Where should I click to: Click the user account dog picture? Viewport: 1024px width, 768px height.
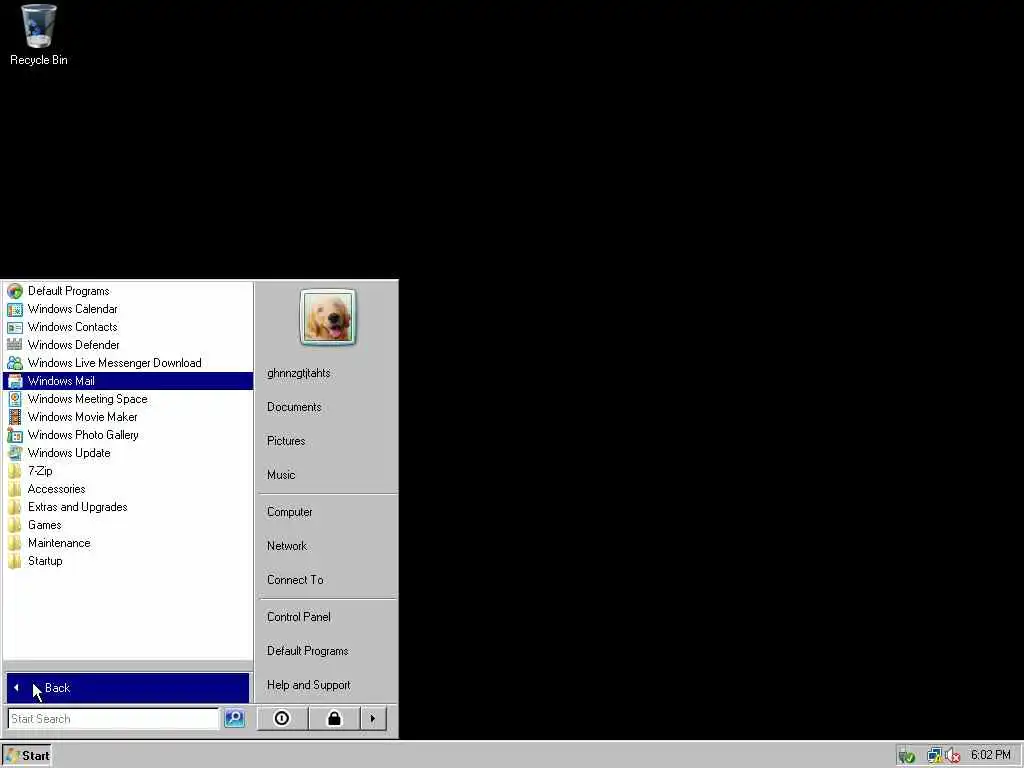click(328, 317)
